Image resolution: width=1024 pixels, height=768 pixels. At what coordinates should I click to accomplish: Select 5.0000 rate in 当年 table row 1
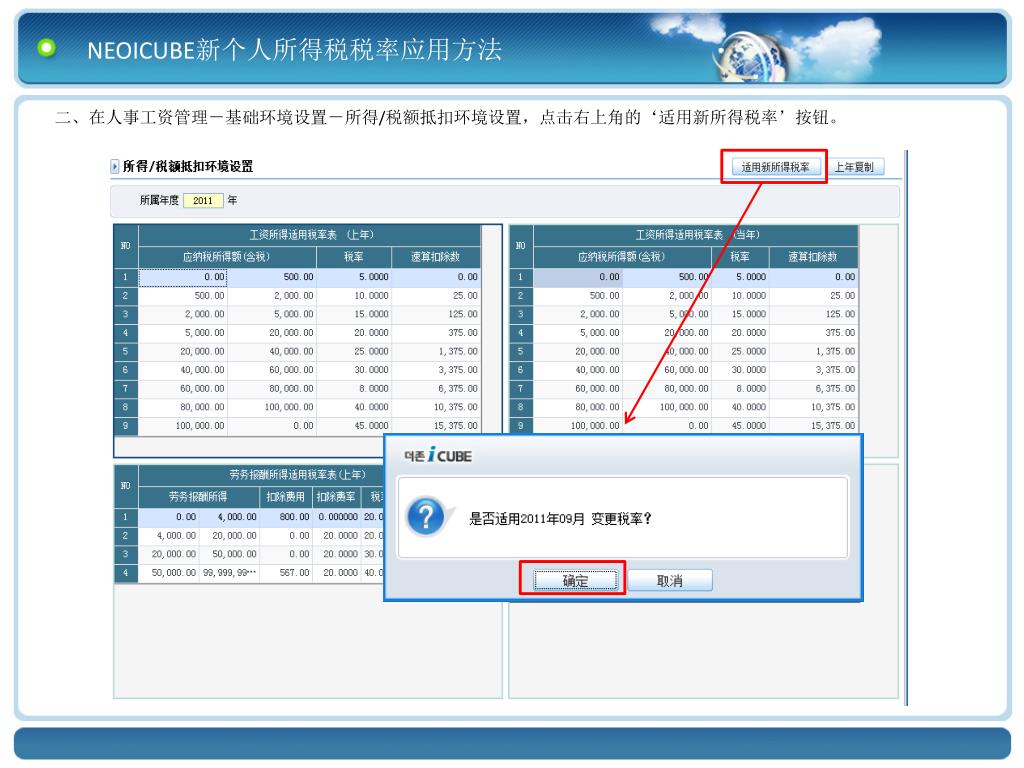click(x=740, y=277)
